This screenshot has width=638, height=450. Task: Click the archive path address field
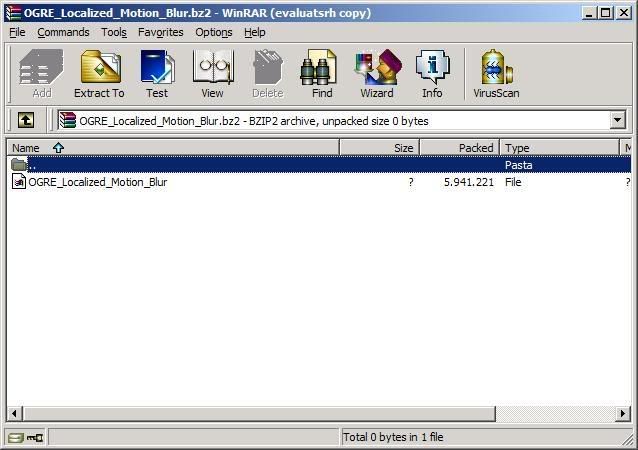341,120
